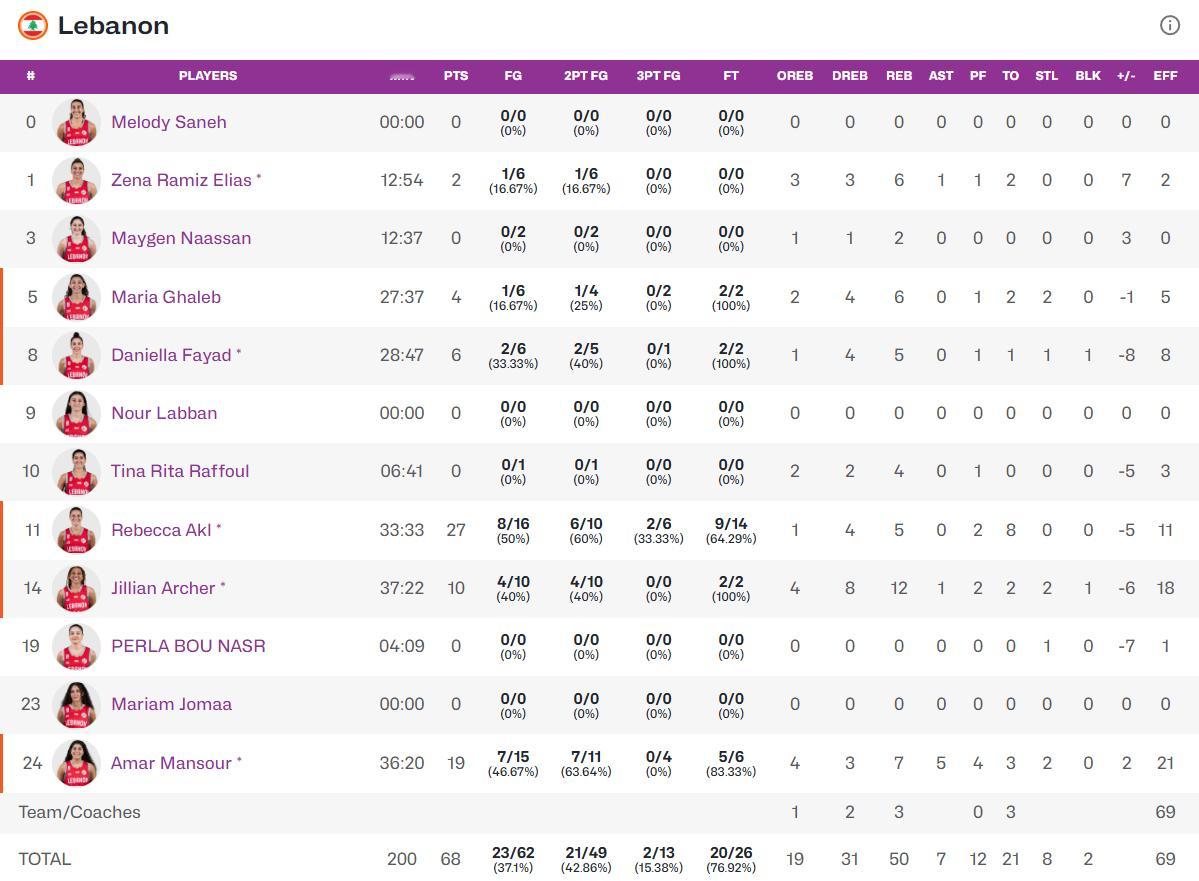The width and height of the screenshot is (1199, 881).
Task: Open Melody Saneh's player photo
Action: [76, 122]
